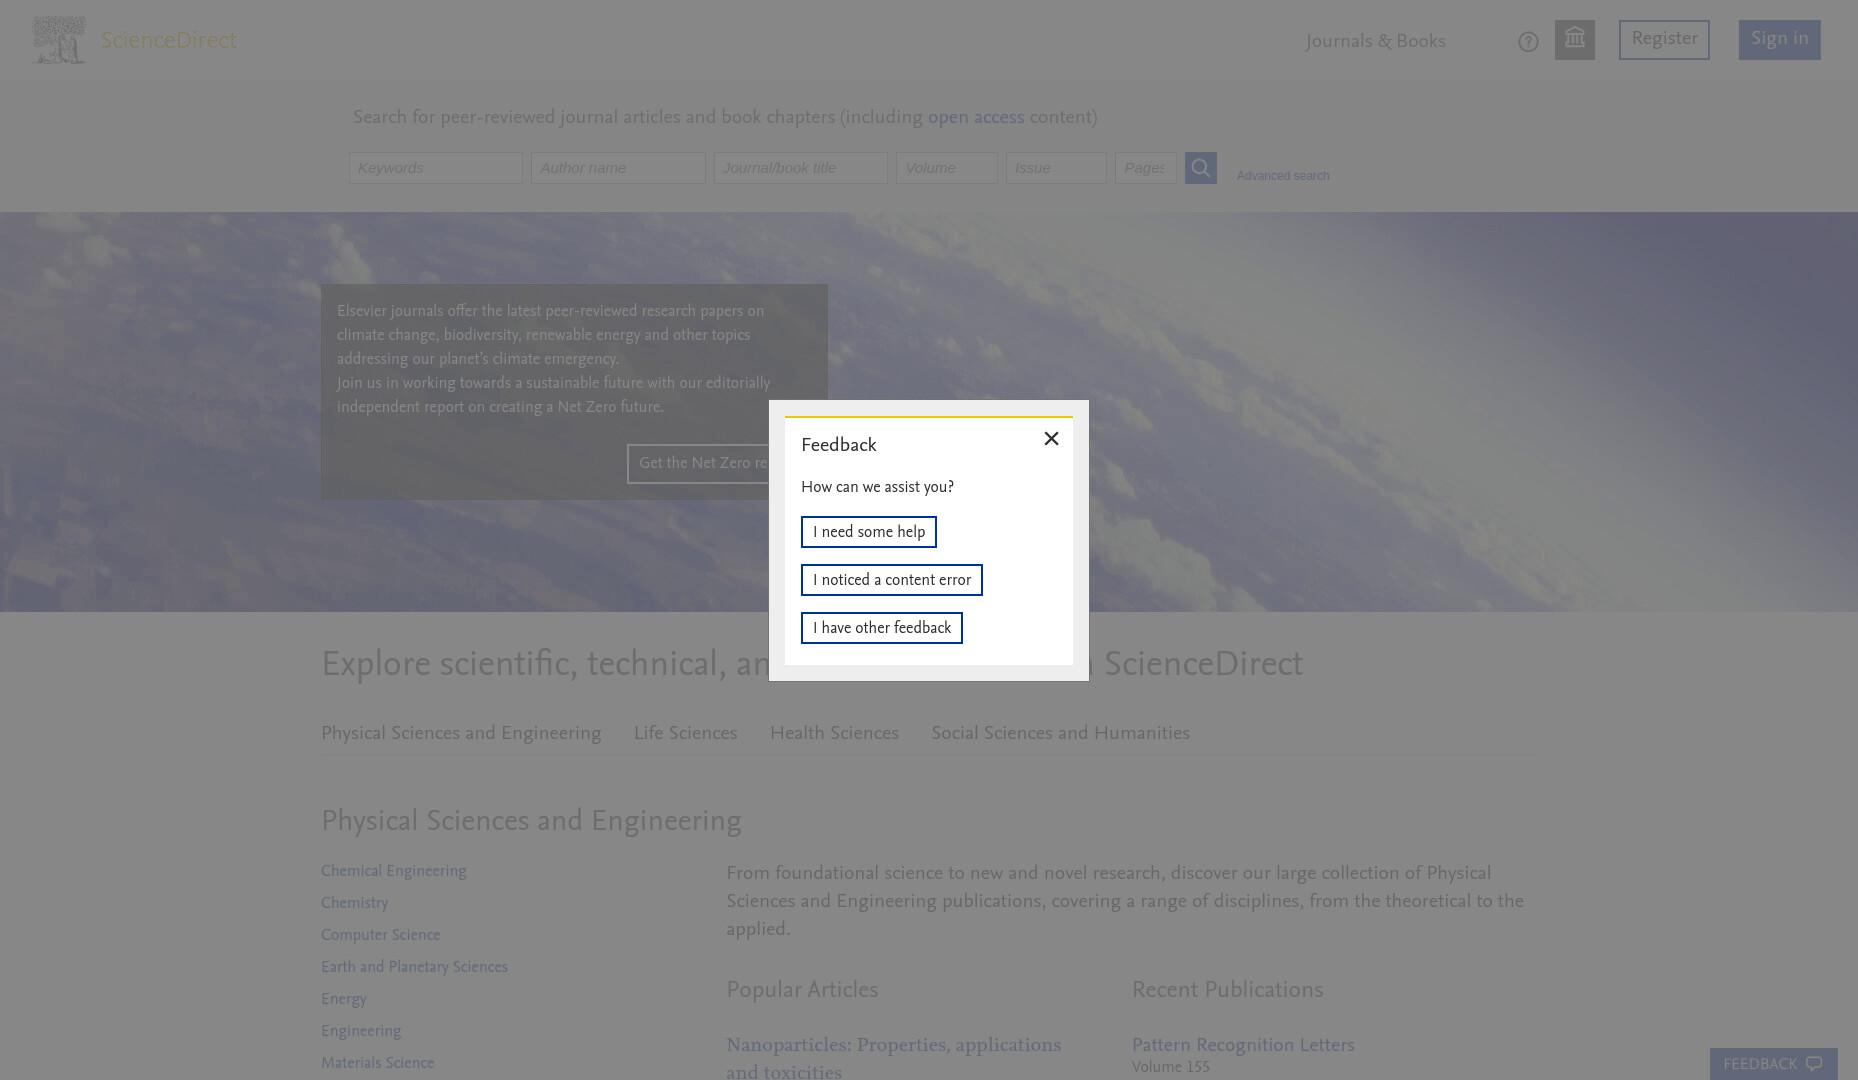Click the 'Popular Articles' heading
The width and height of the screenshot is (1858, 1080).
(802, 990)
